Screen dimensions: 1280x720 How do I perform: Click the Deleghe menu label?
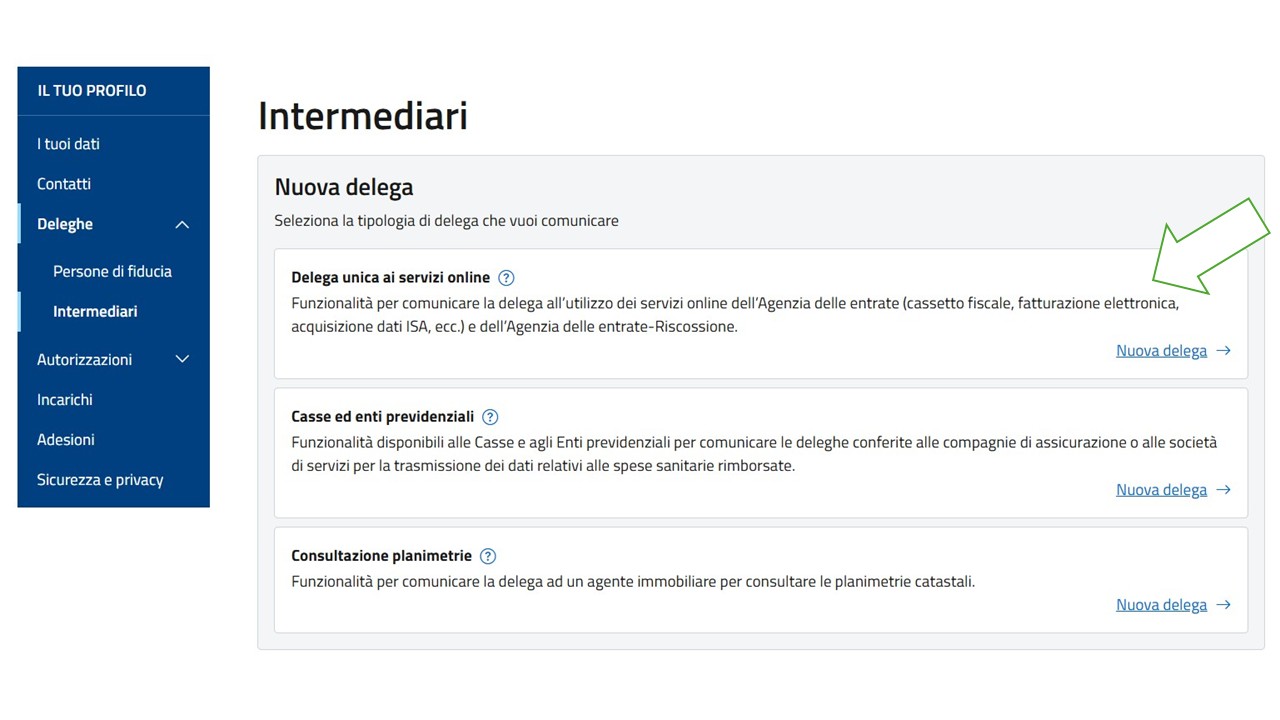pyautogui.click(x=65, y=224)
